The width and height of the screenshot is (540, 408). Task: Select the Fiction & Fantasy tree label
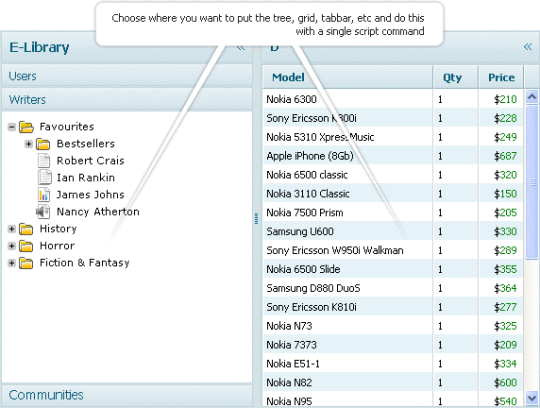coord(85,263)
